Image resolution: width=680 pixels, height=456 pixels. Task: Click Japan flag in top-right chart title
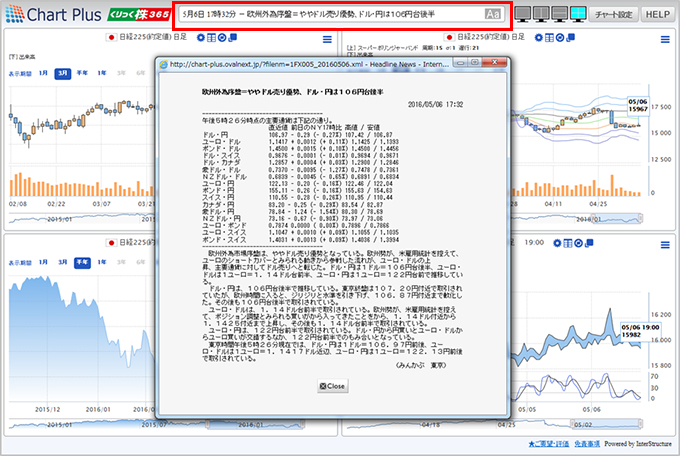[449, 37]
